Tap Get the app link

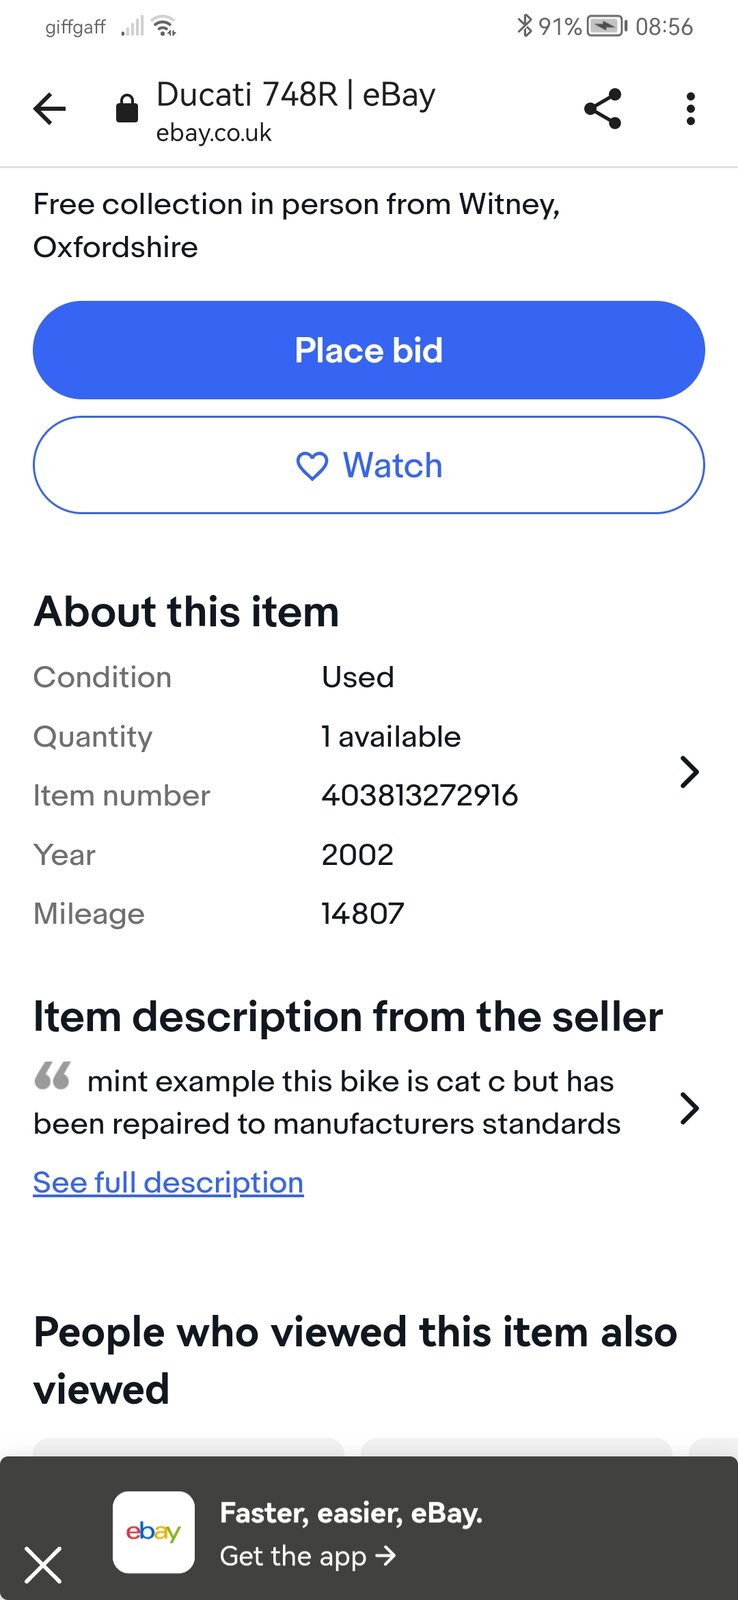(308, 1556)
